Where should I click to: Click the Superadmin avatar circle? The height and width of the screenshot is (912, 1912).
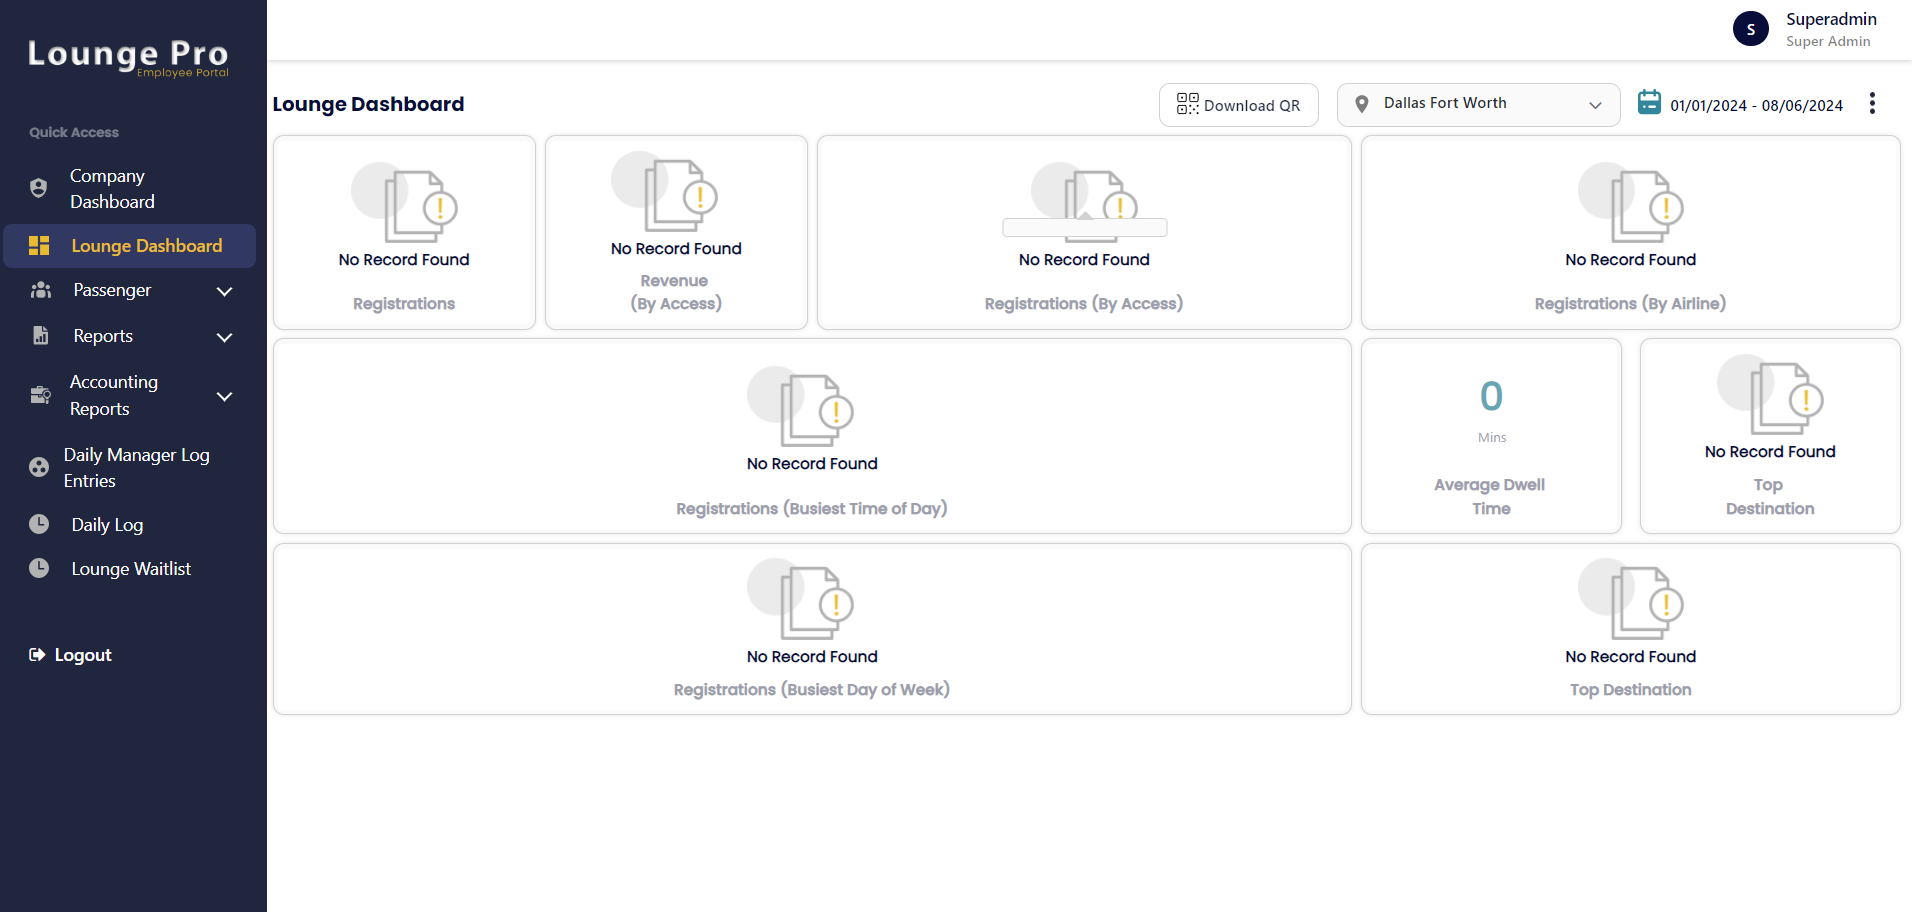1750,29
